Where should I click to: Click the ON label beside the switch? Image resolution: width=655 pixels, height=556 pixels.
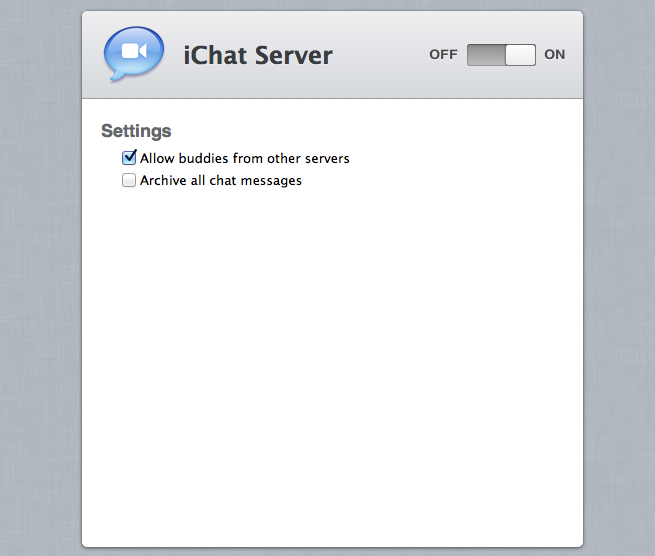pos(554,55)
